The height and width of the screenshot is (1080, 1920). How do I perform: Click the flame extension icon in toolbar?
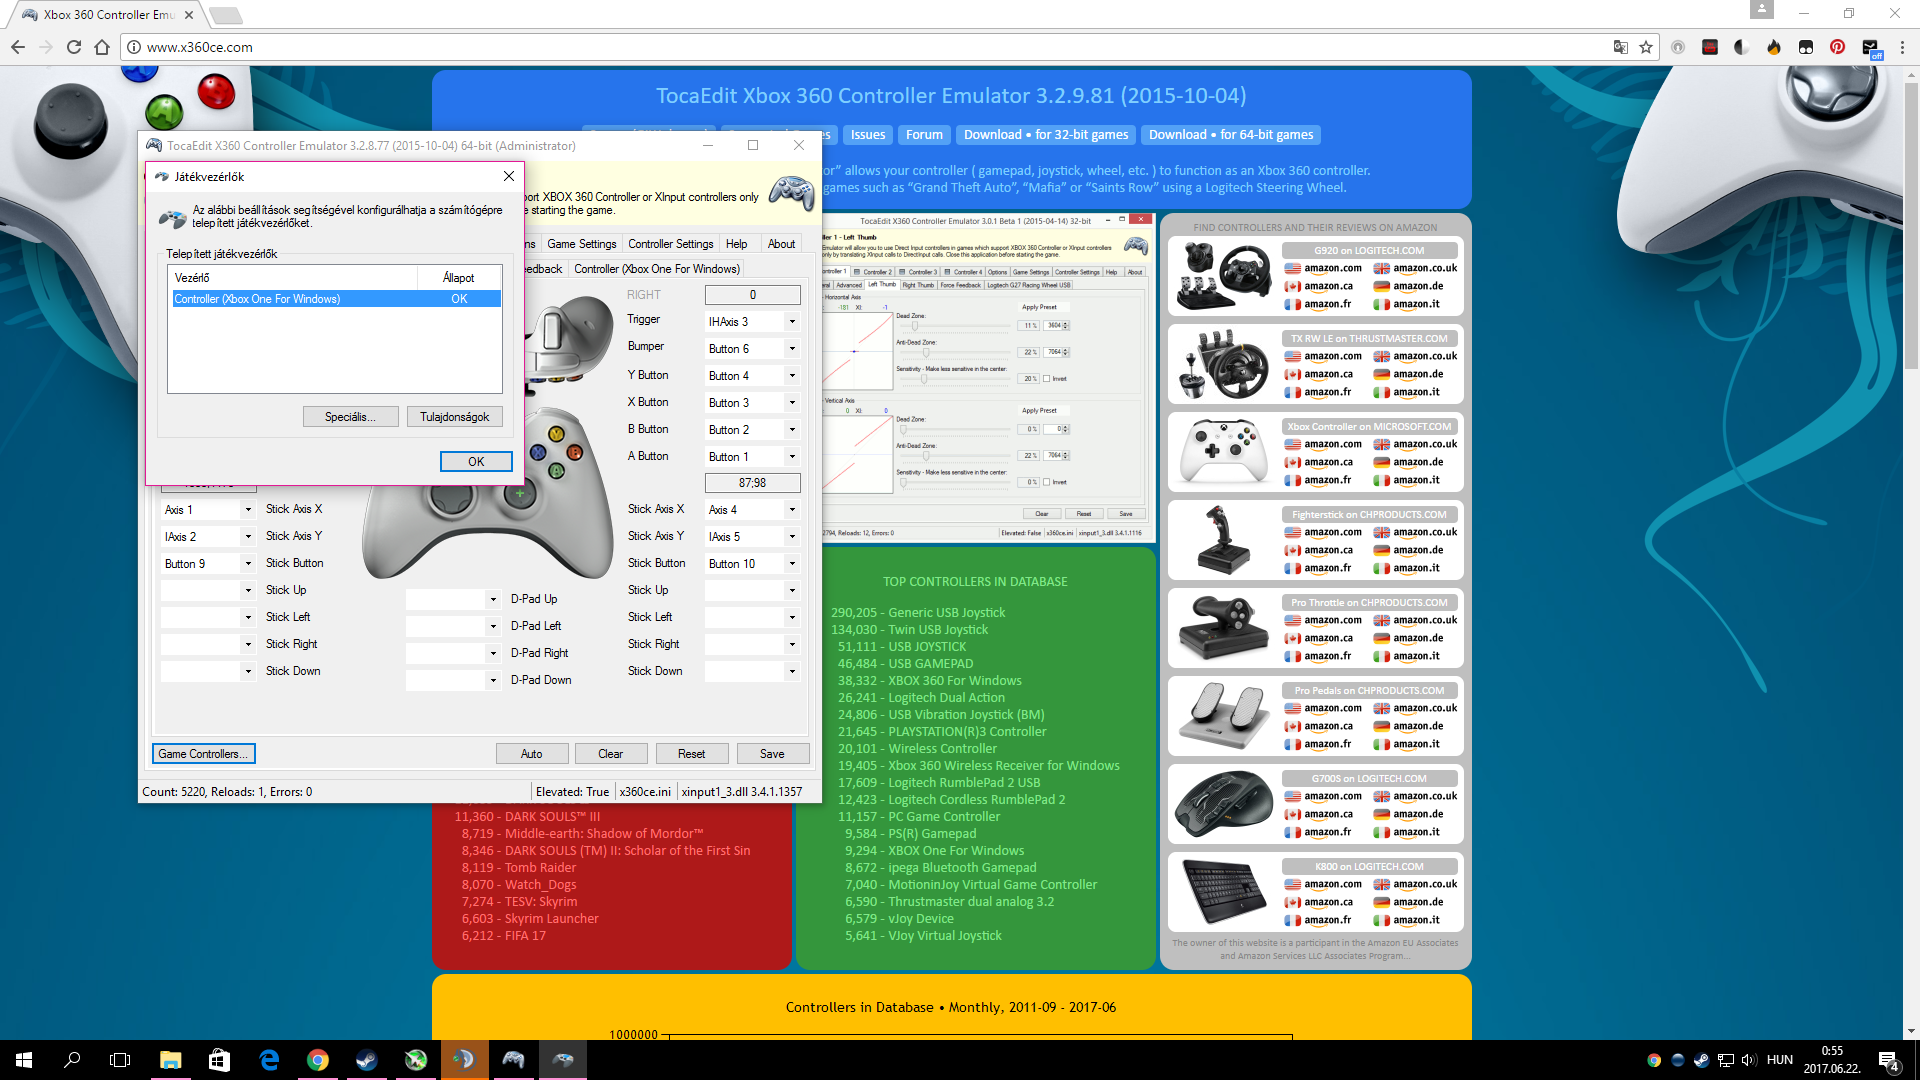(1773, 47)
